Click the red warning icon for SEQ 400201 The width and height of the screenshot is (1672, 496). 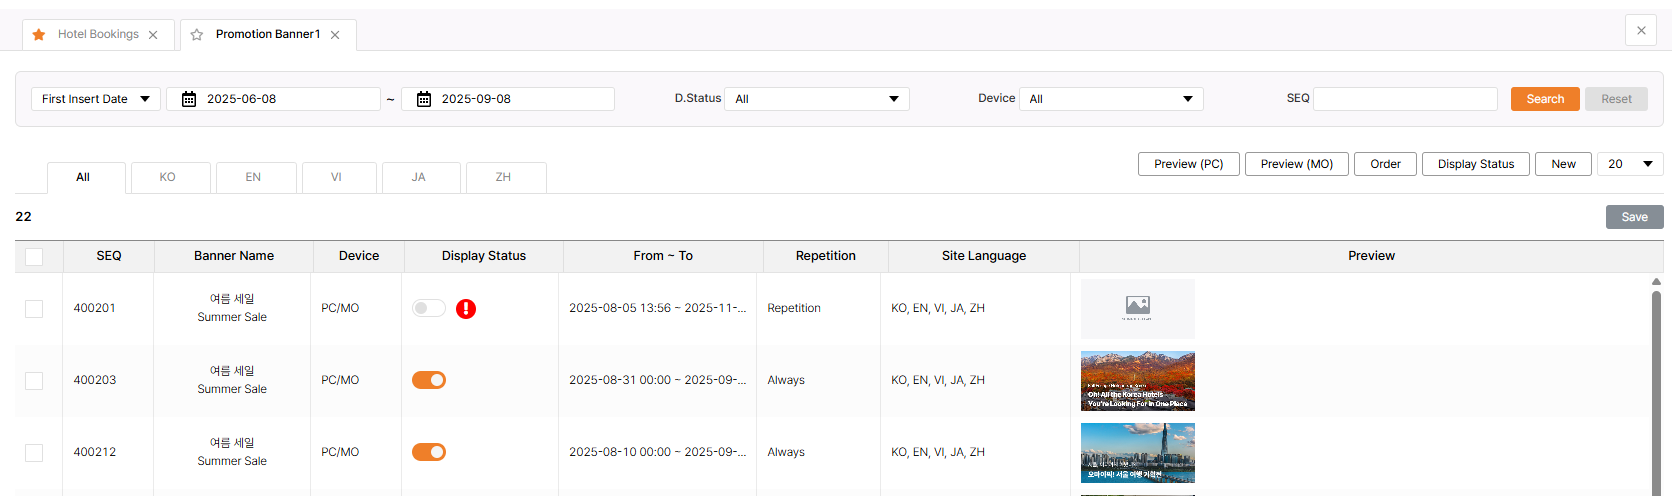[466, 309]
